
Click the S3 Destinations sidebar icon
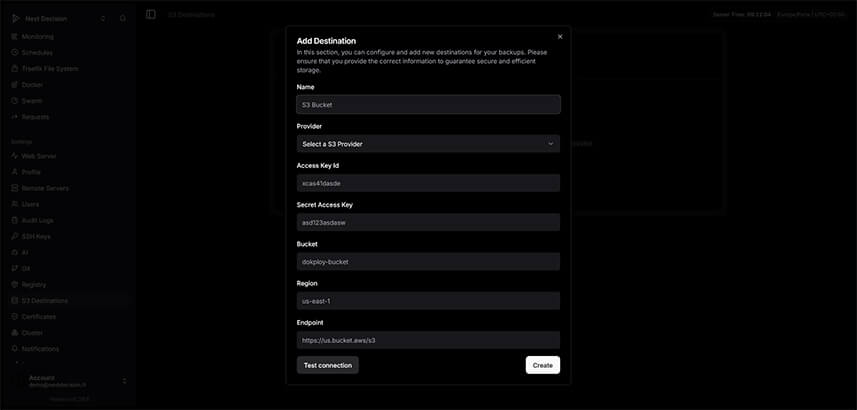[15, 301]
